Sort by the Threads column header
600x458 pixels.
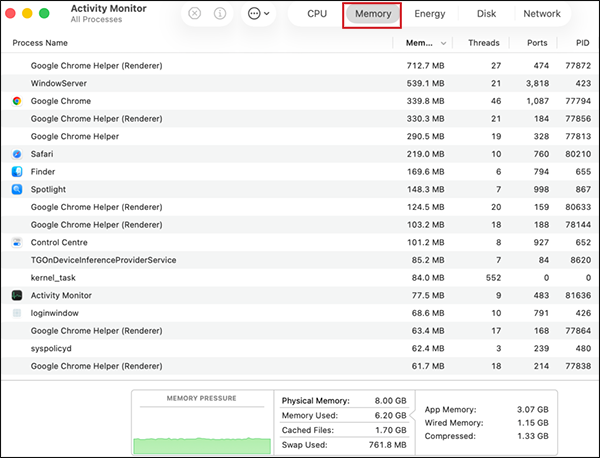point(484,43)
